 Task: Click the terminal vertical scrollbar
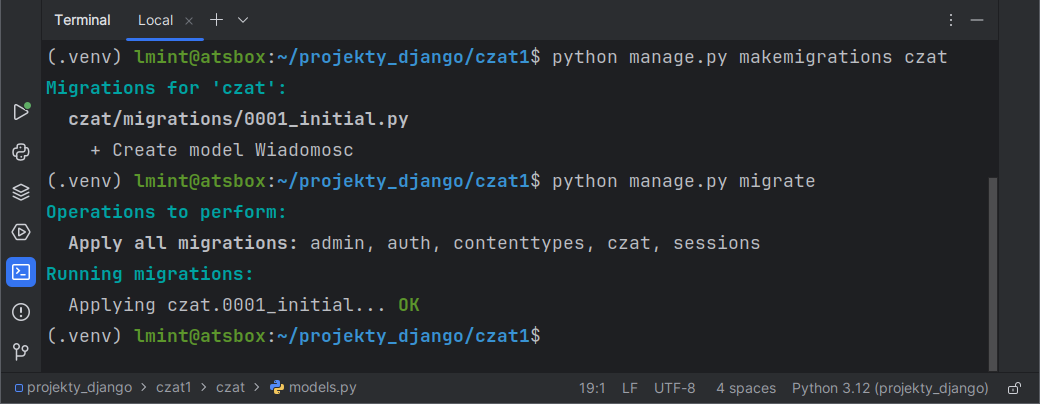[x=992, y=274]
